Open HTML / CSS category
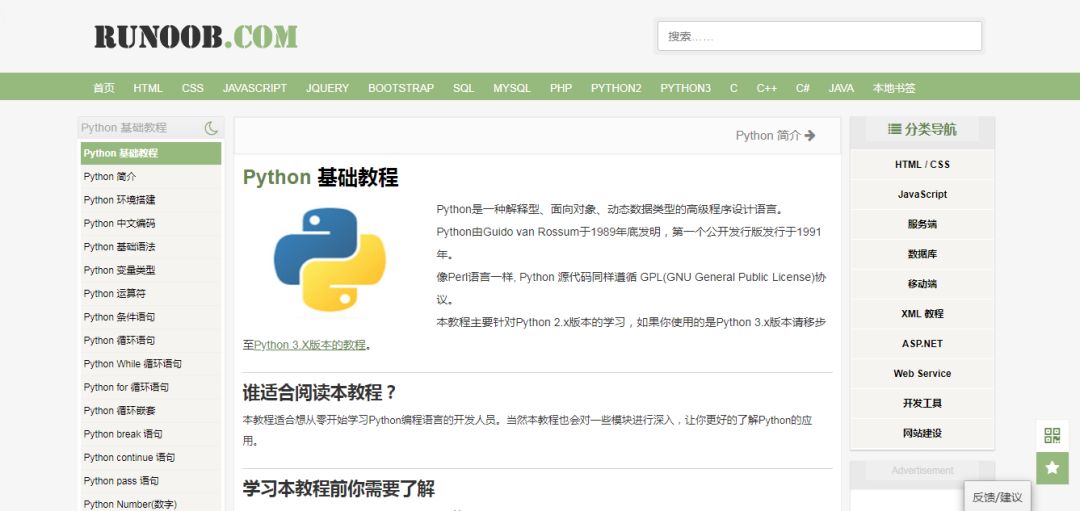Image resolution: width=1080 pixels, height=511 pixels. point(922,165)
